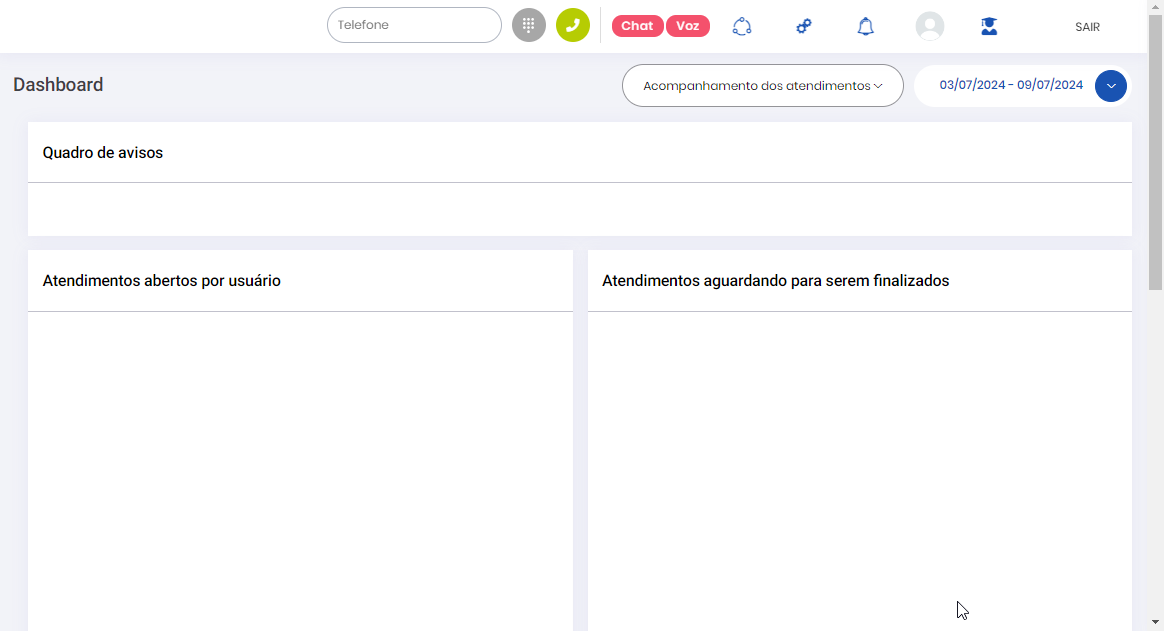Show notifications with the bell icon
This screenshot has width=1164, height=631.
866,26
